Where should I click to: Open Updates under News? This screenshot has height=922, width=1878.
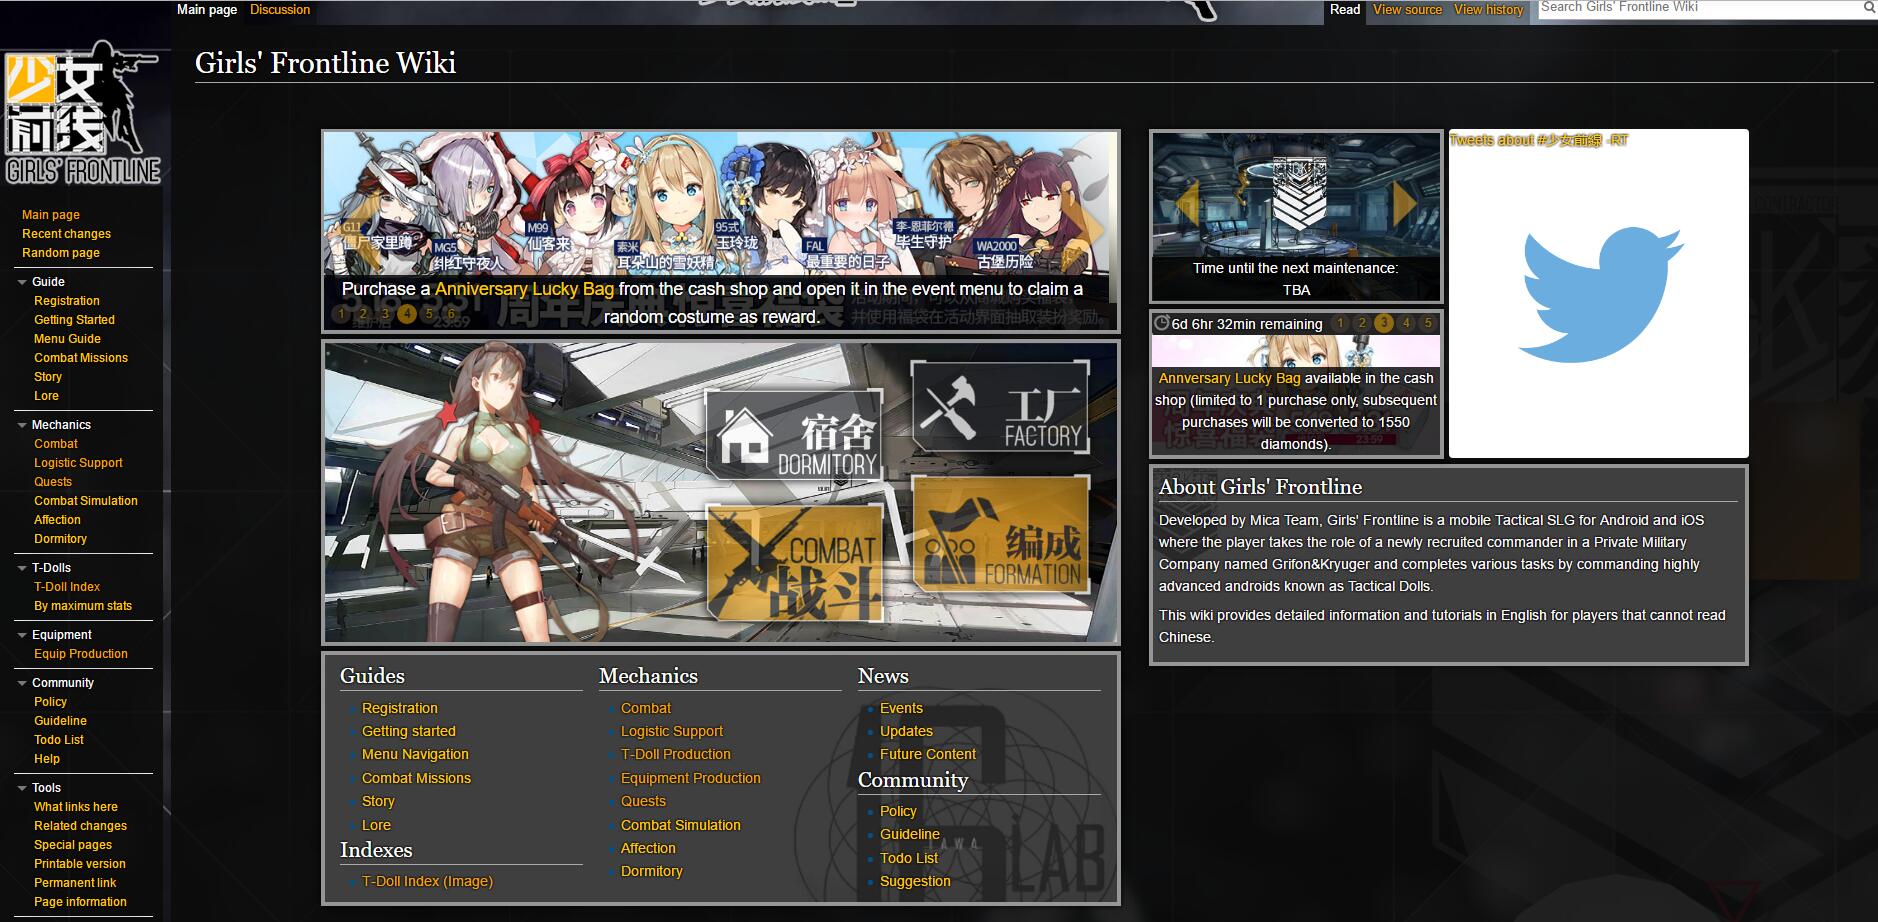click(x=906, y=731)
